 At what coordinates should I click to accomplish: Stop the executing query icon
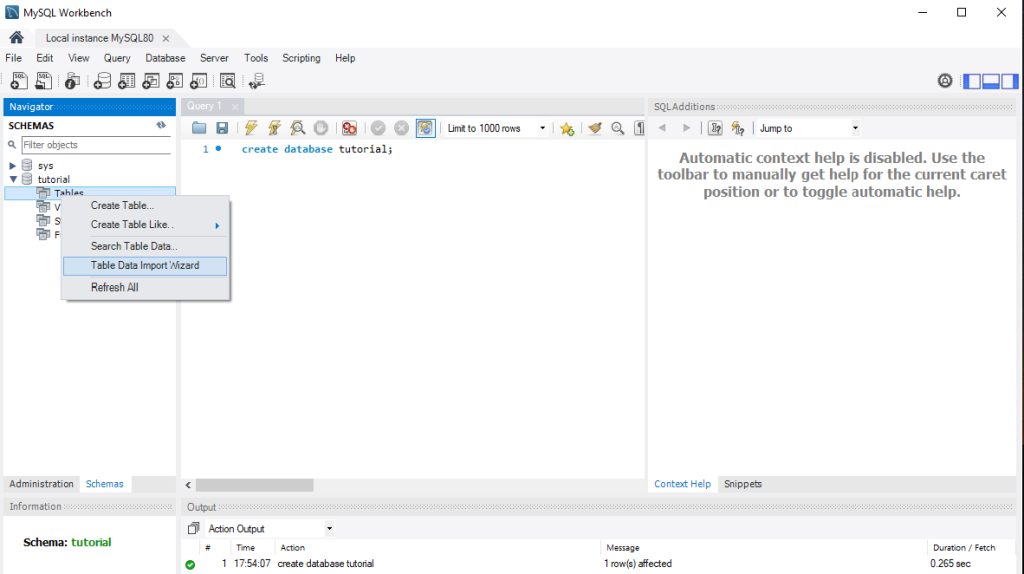click(x=321, y=128)
